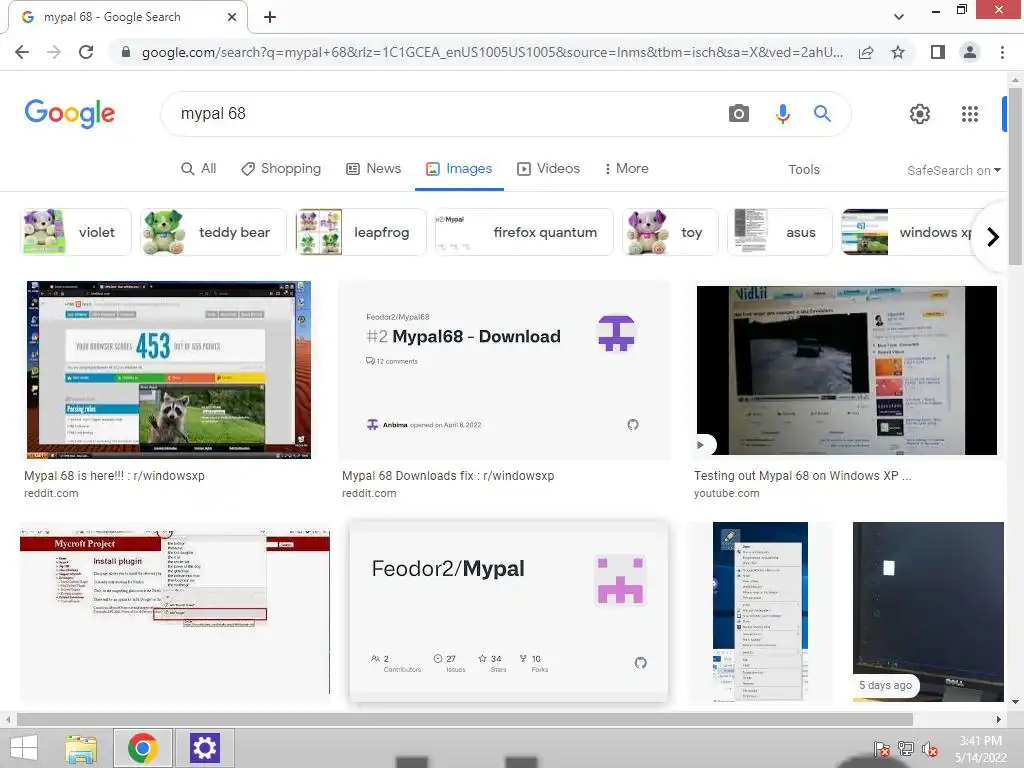Screen dimensions: 1024x768
Task: Open Google quick settings gear
Action: tap(920, 114)
